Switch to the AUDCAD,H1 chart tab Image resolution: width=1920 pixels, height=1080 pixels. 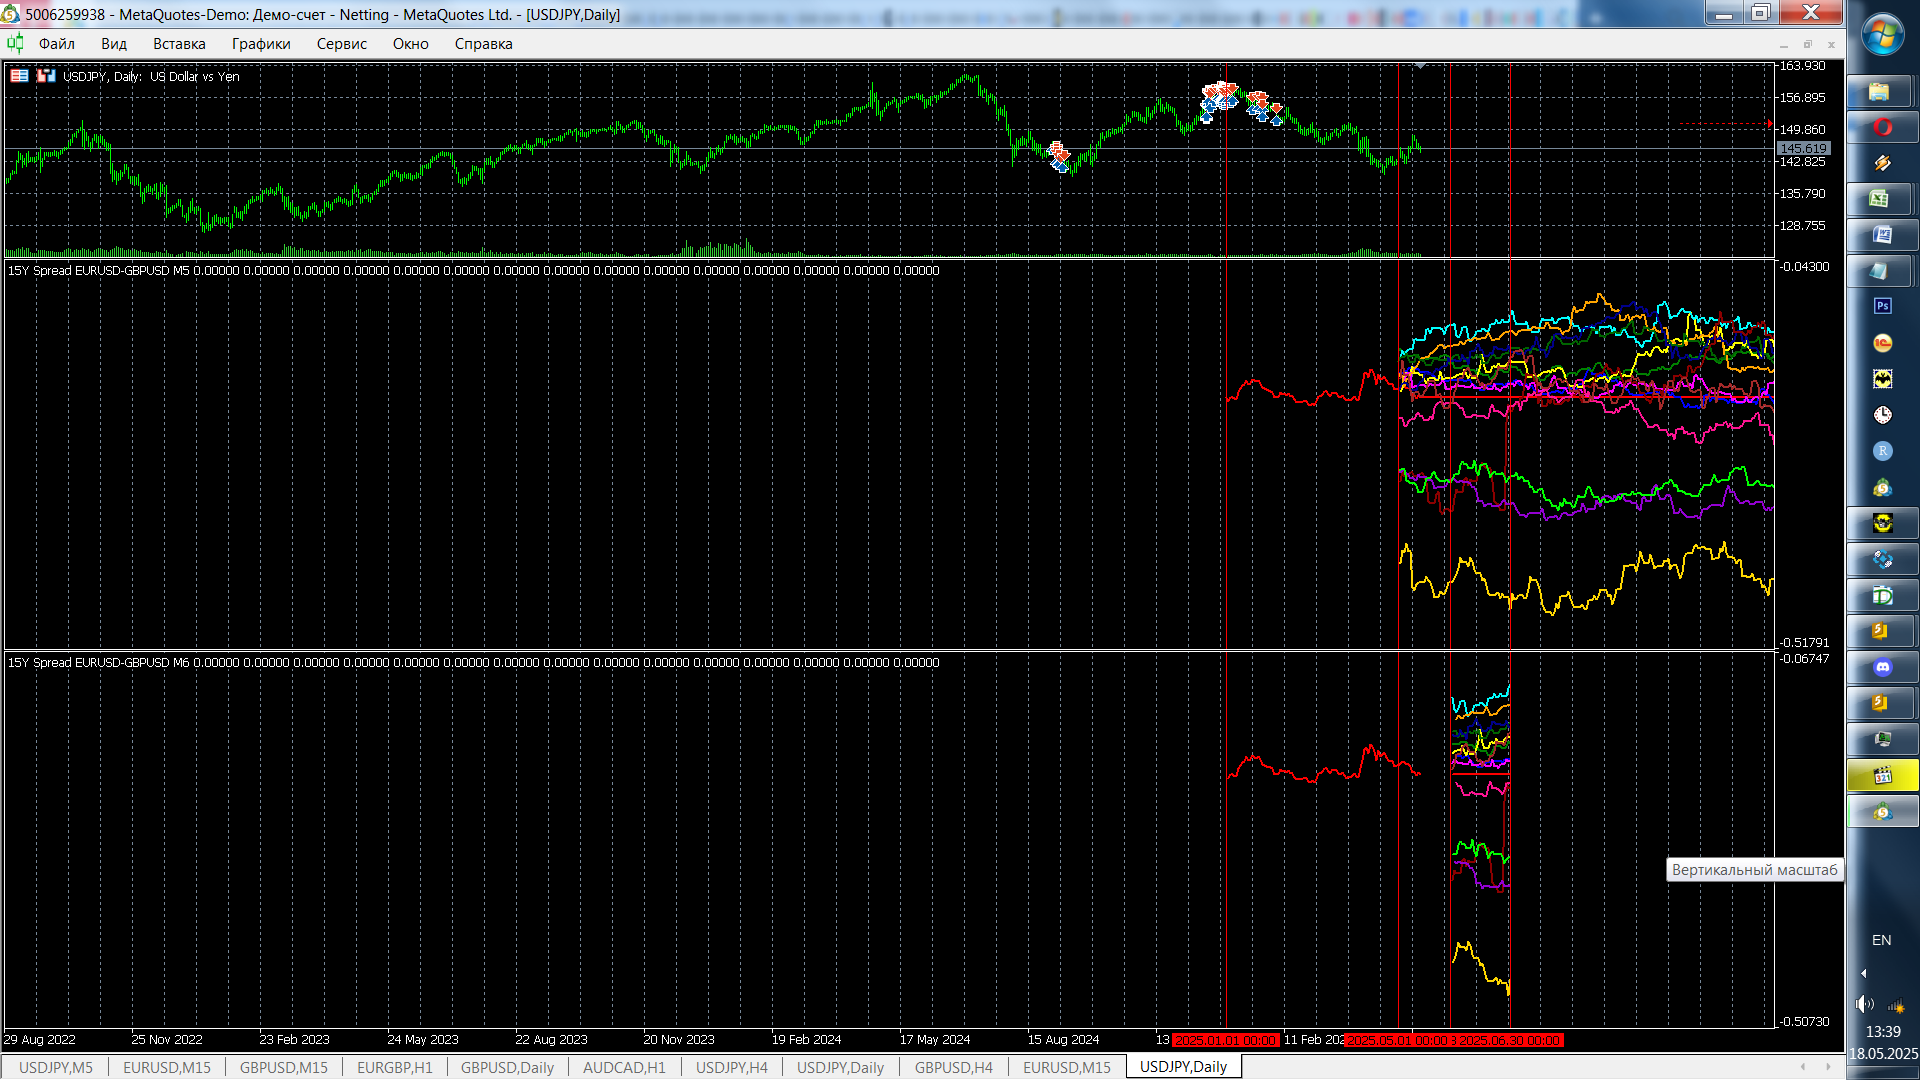tap(624, 1067)
